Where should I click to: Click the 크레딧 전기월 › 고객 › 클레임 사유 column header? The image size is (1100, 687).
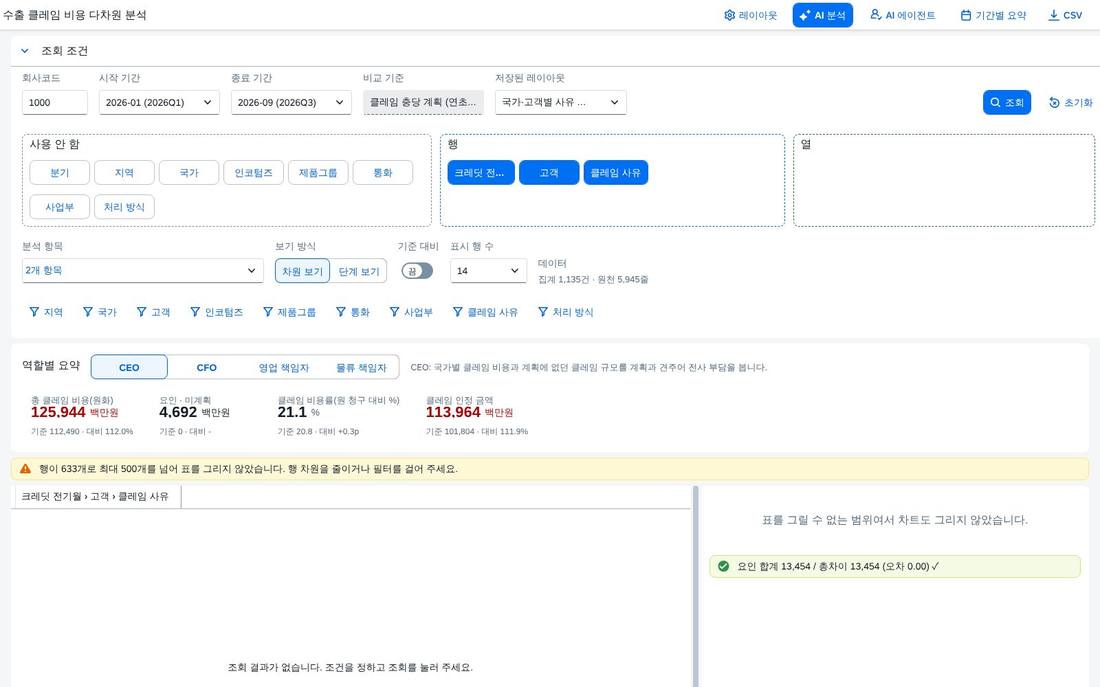coord(95,496)
